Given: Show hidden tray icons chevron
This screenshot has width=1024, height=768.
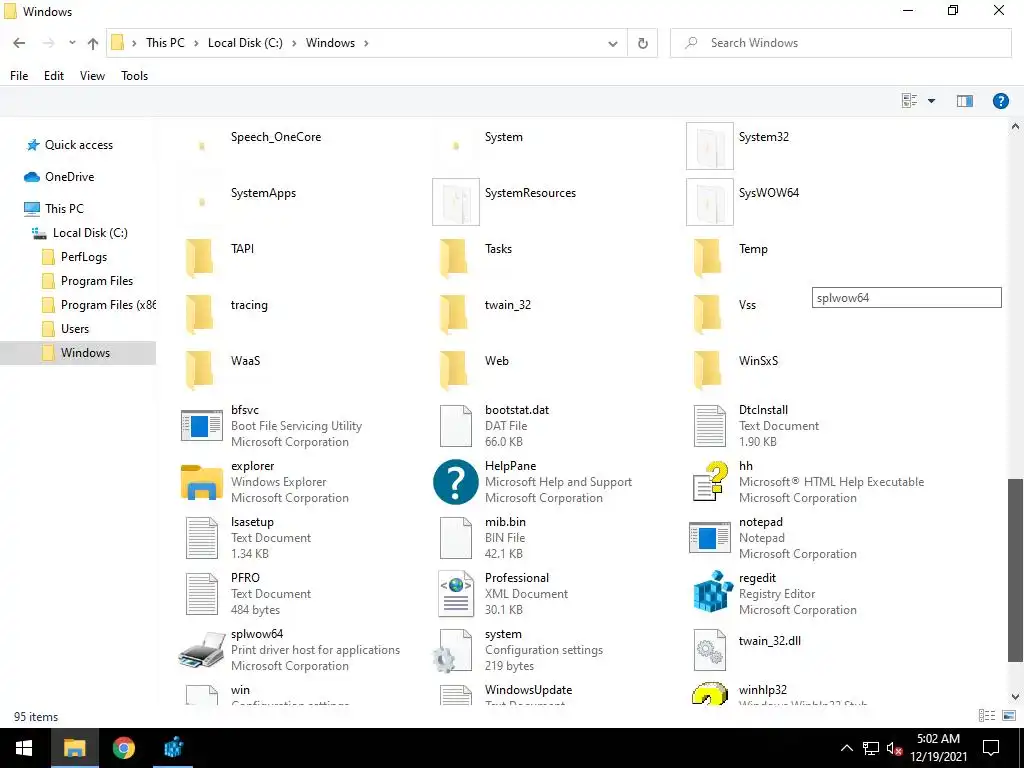Looking at the screenshot, I should 846,748.
